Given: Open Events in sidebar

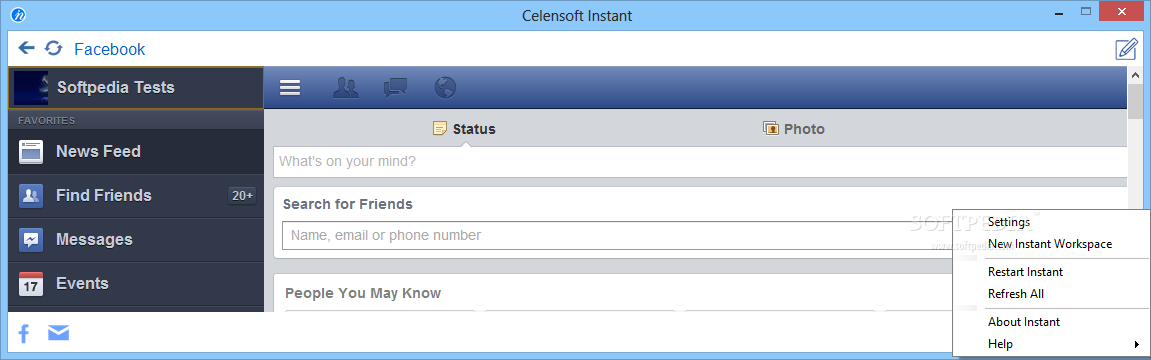Looking at the screenshot, I should click(x=136, y=284).
